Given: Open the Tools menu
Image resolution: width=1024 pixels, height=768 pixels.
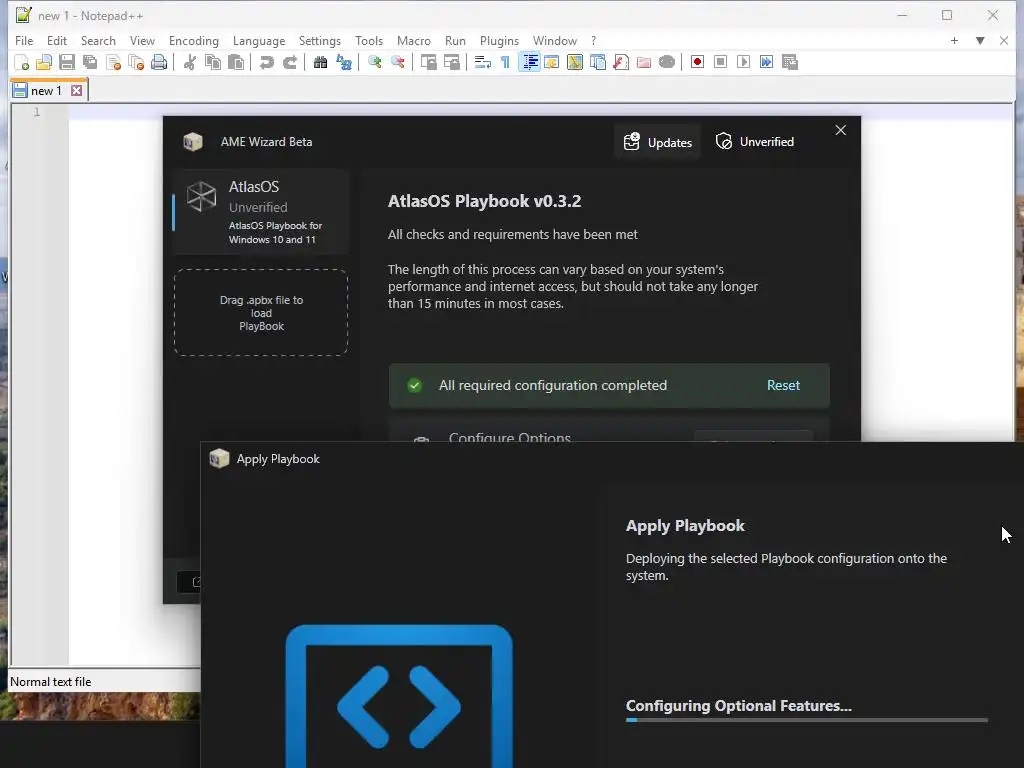Looking at the screenshot, I should coord(369,40).
